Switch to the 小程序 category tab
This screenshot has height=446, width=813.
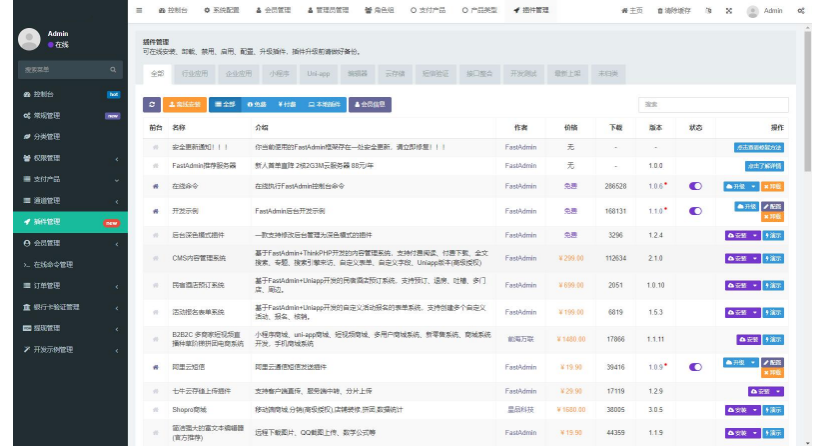pos(279,74)
